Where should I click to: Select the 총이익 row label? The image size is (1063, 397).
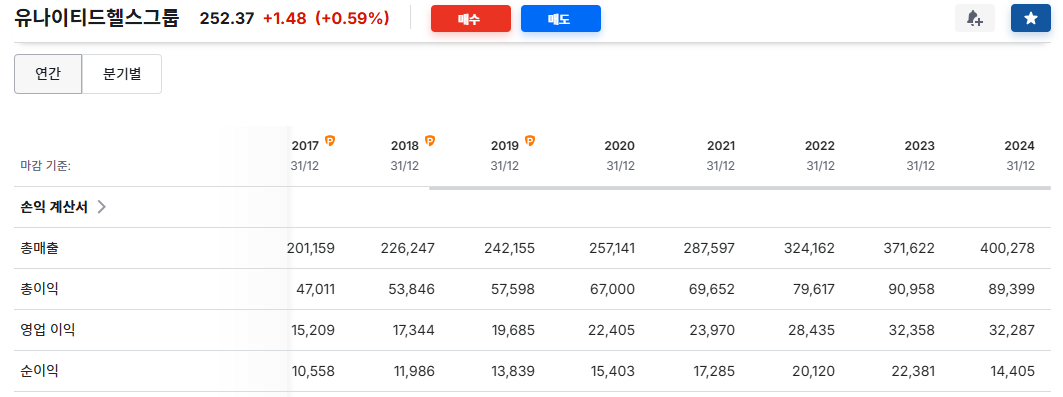(39, 289)
